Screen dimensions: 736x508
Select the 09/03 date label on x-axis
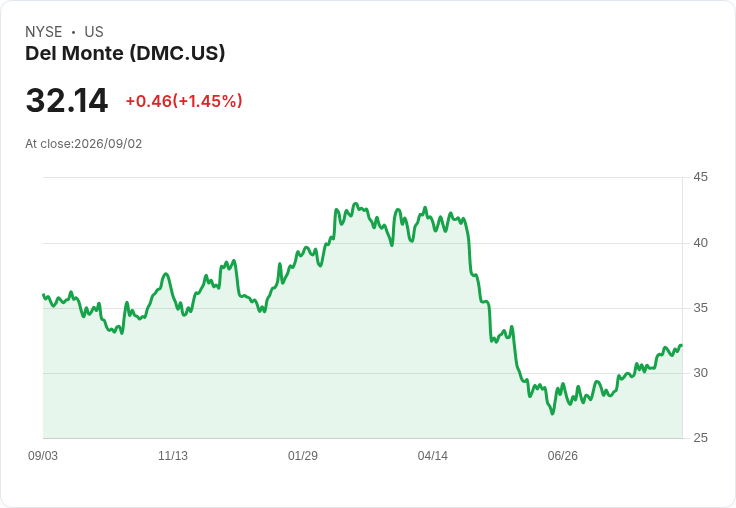click(x=43, y=455)
